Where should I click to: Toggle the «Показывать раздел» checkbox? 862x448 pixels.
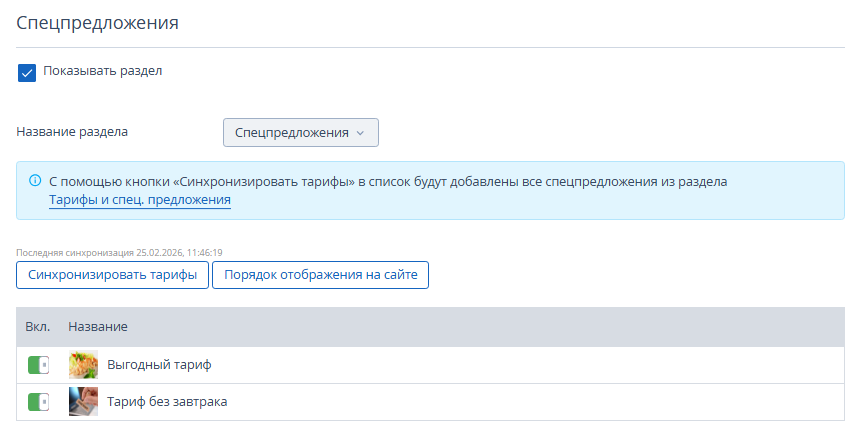click(x=27, y=73)
